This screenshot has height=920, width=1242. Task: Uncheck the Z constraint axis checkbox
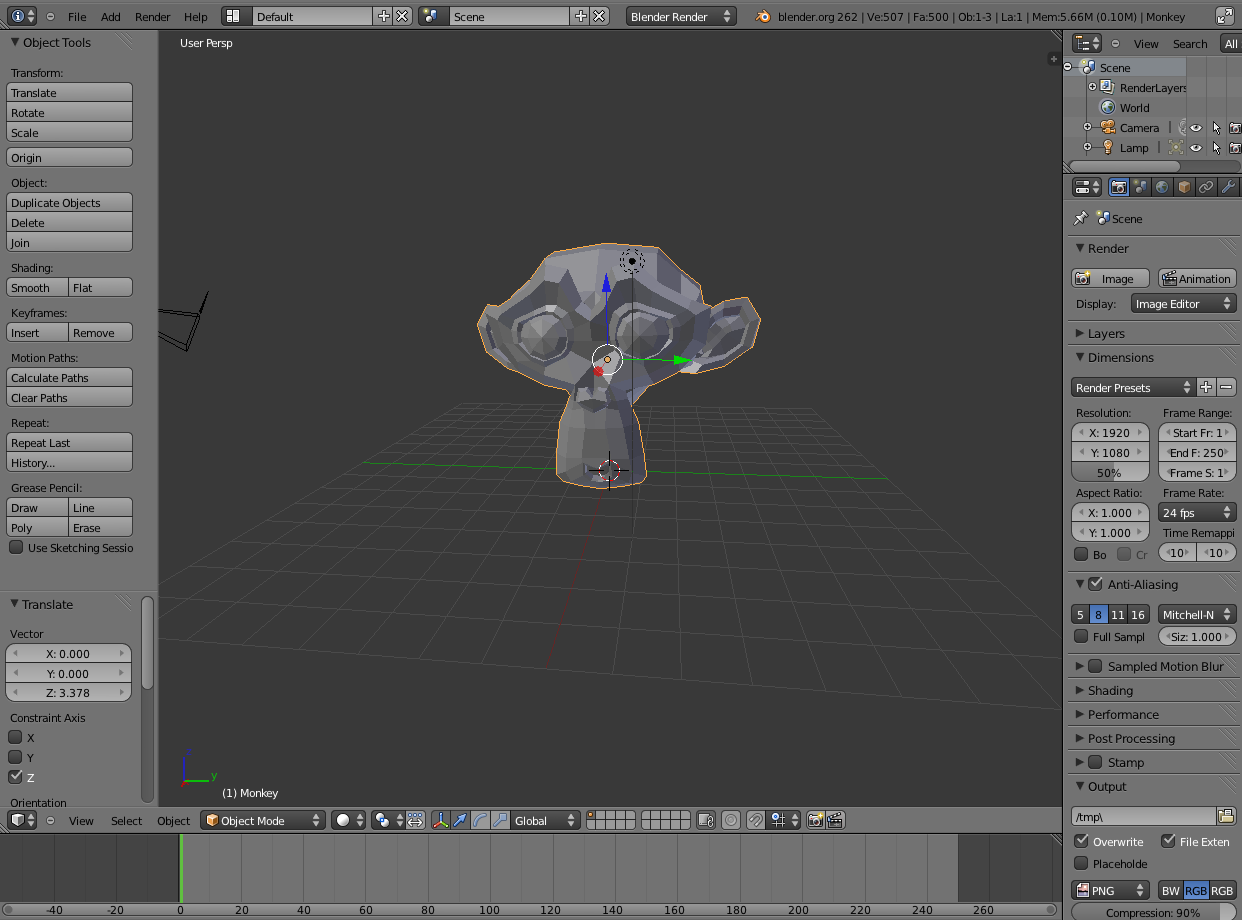pos(15,777)
